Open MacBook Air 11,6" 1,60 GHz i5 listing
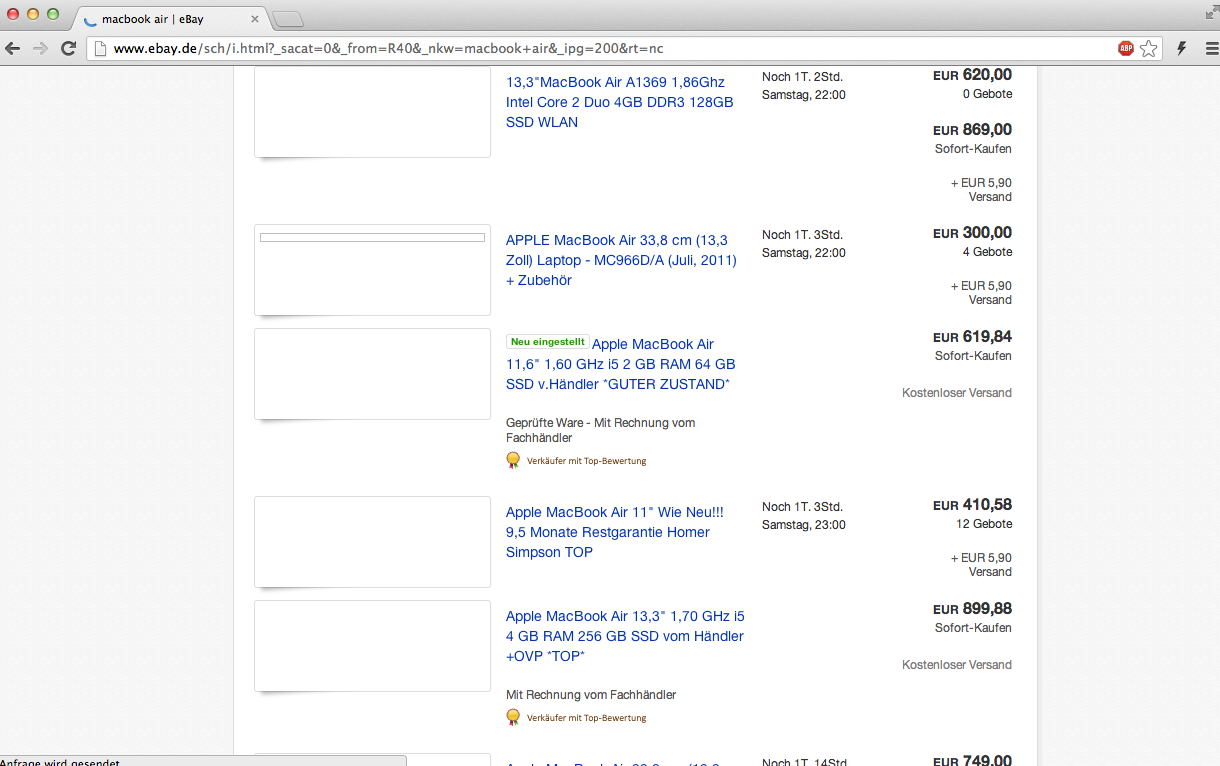Screen dimensions: 1220x766 click(x=620, y=364)
